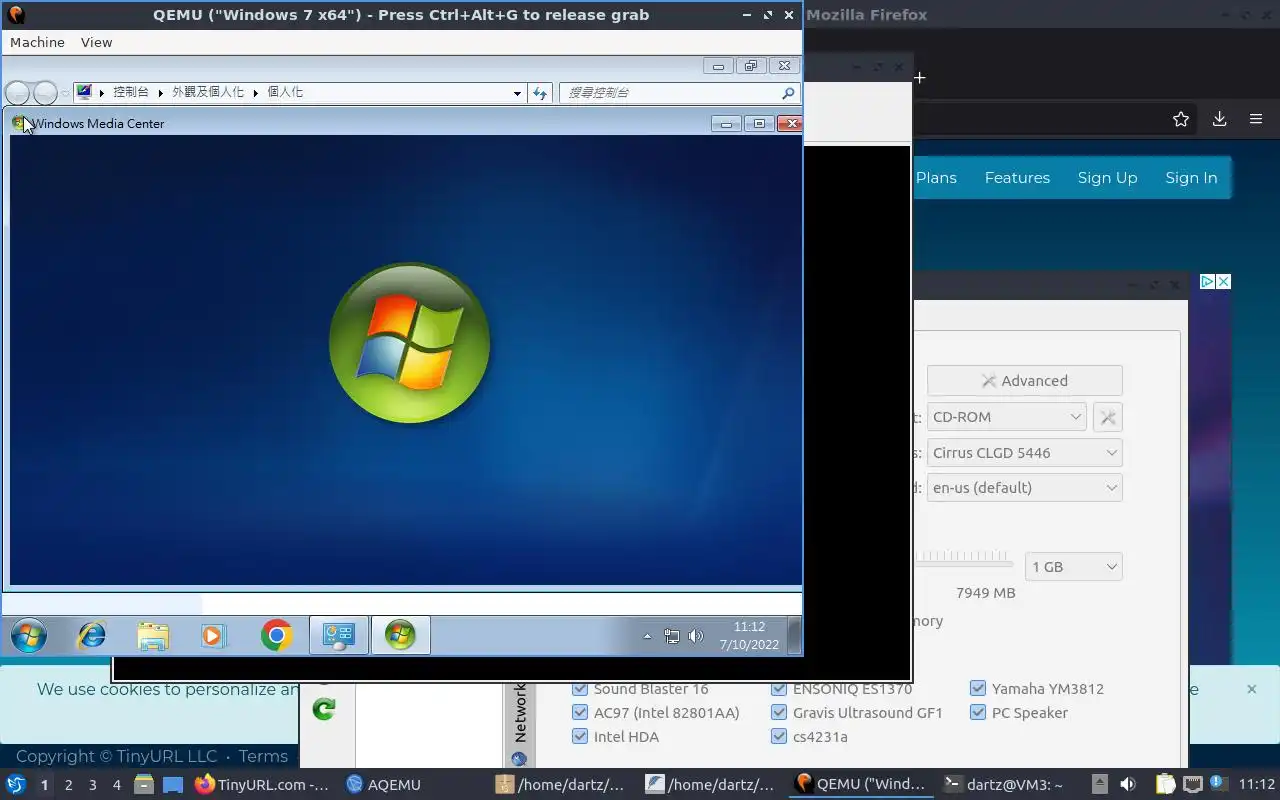Open the host panel clipboard icon

point(1166,785)
